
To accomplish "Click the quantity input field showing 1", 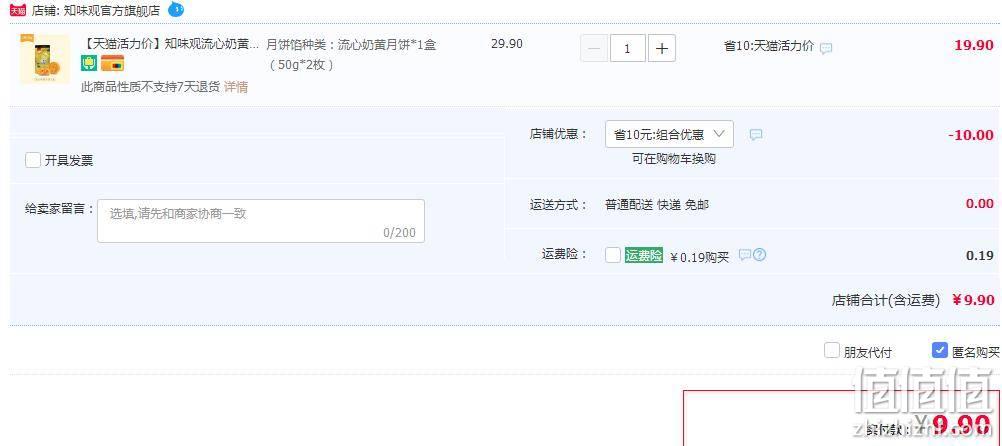I will [628, 49].
